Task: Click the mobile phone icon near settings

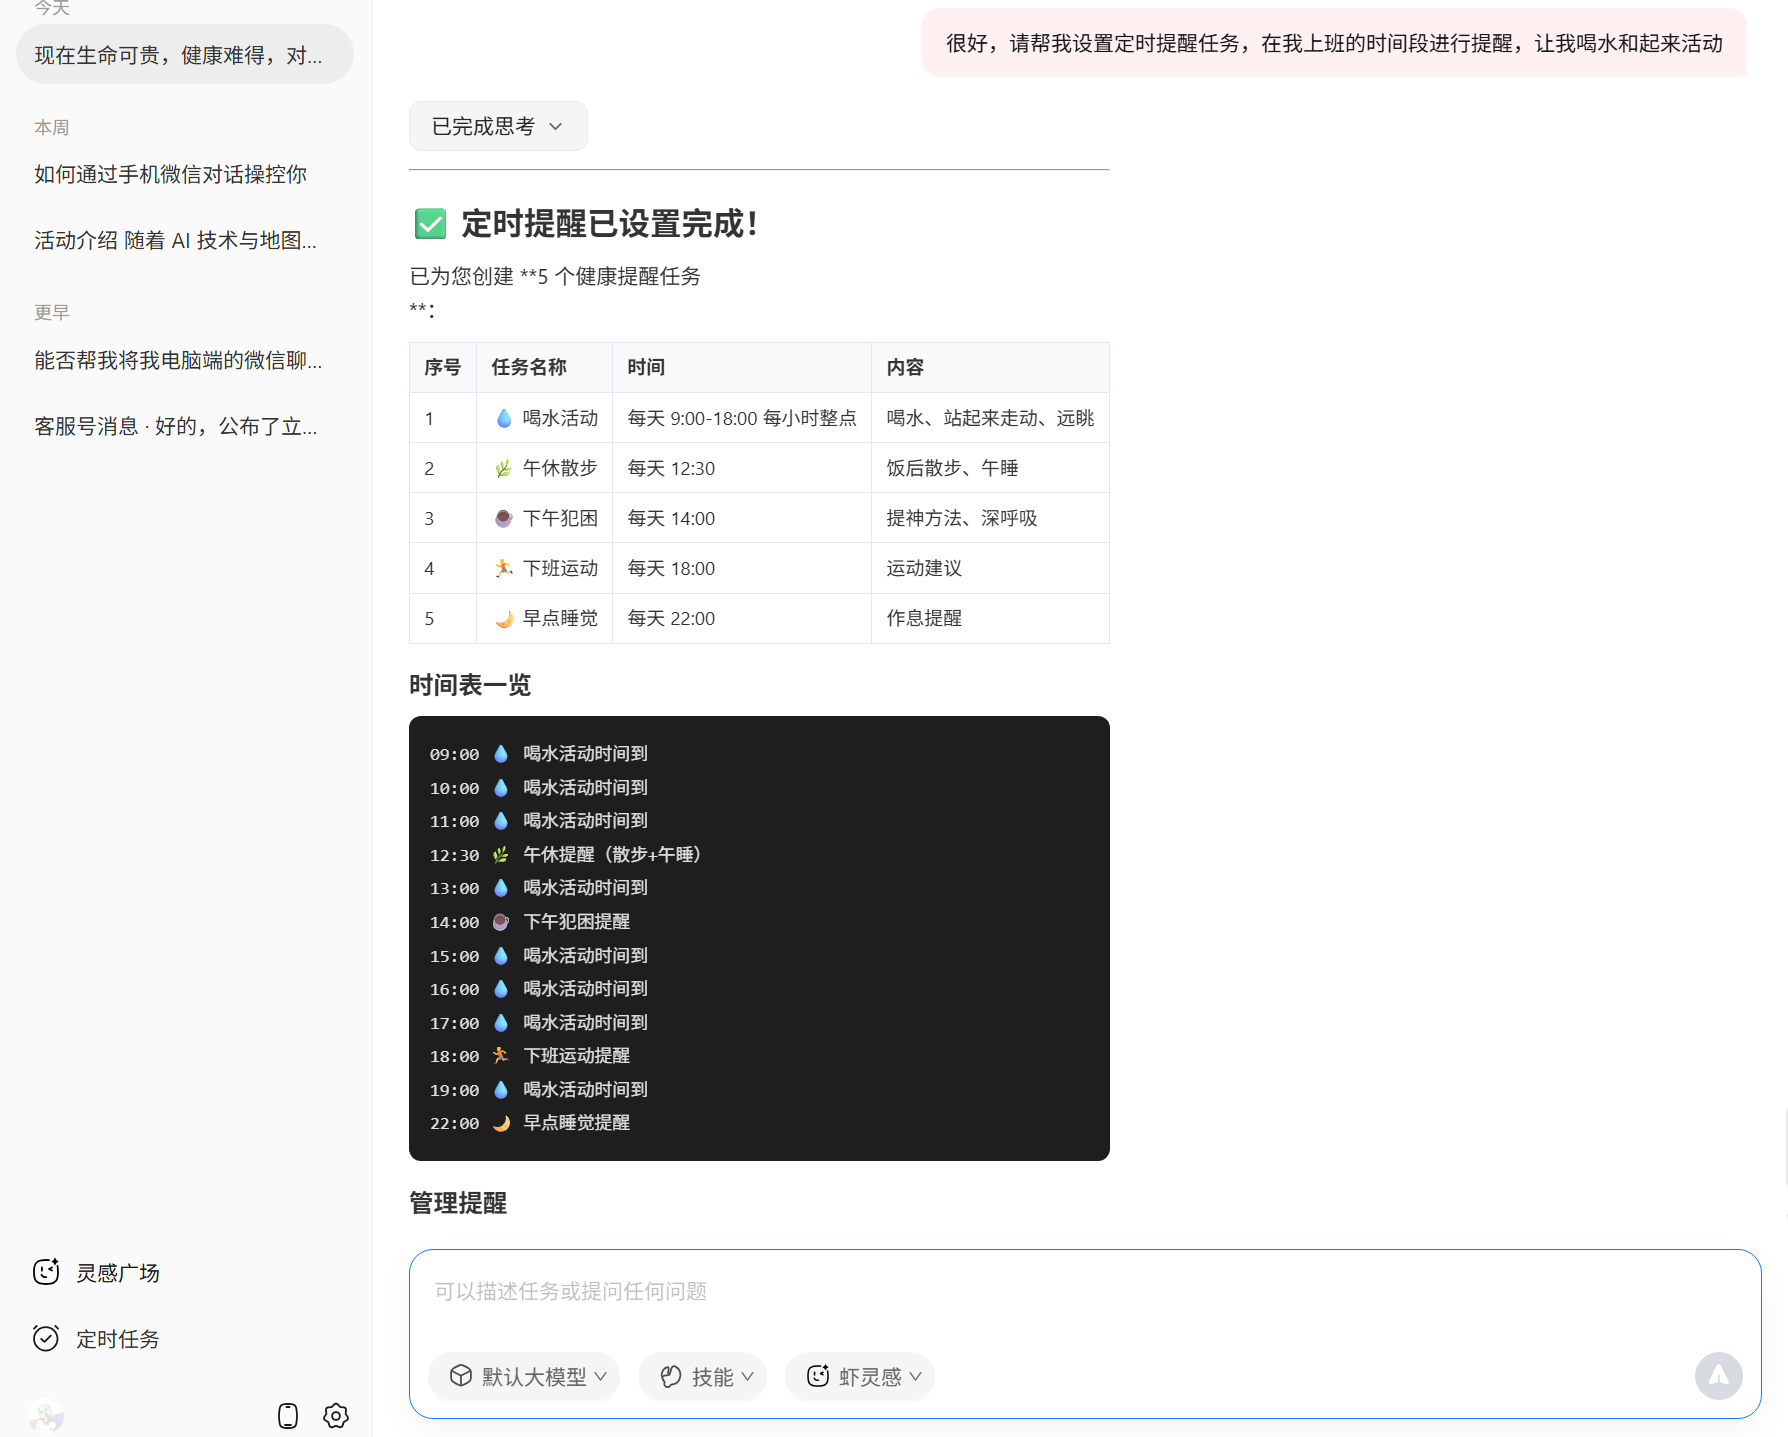Action: [288, 1416]
